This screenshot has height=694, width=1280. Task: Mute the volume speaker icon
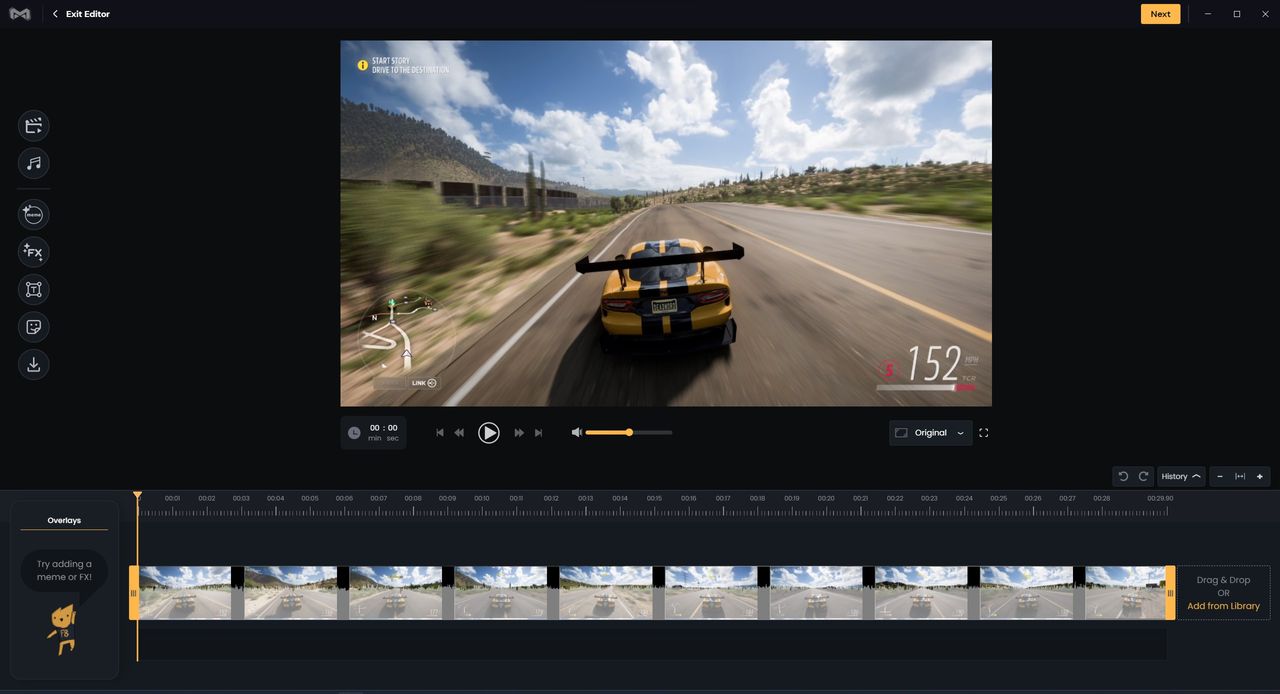pos(576,433)
